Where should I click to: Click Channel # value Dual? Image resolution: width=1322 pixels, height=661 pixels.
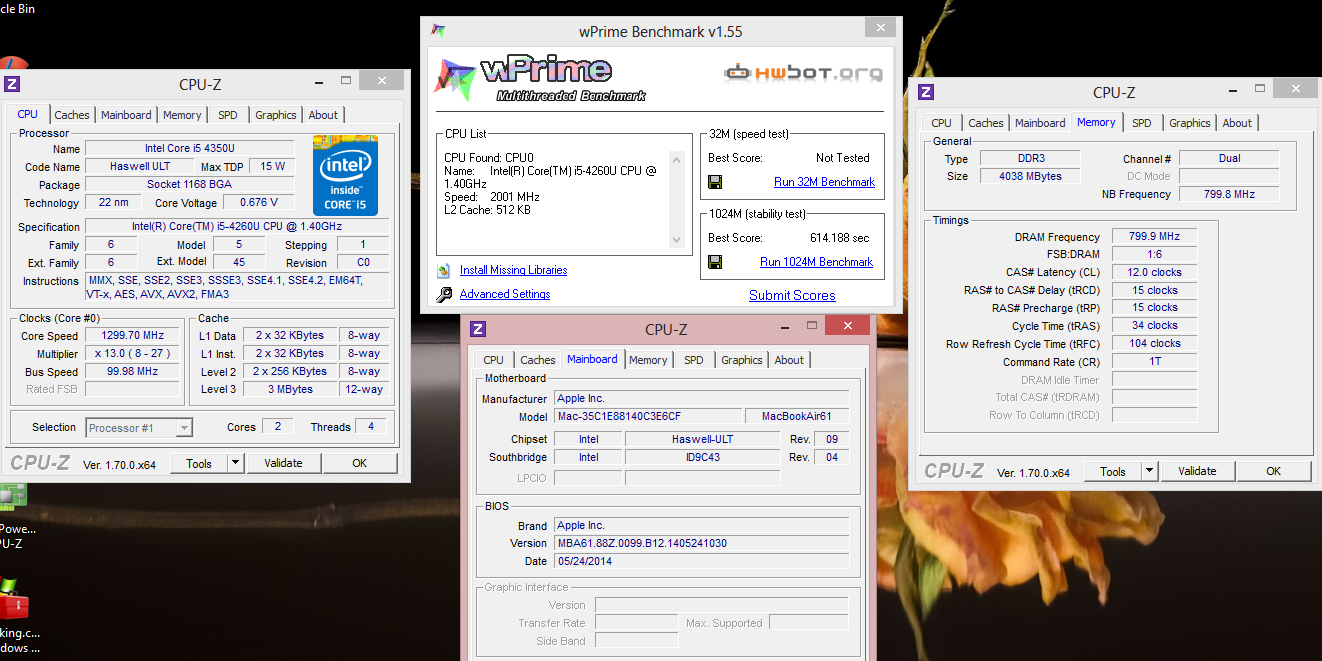(x=1229, y=158)
